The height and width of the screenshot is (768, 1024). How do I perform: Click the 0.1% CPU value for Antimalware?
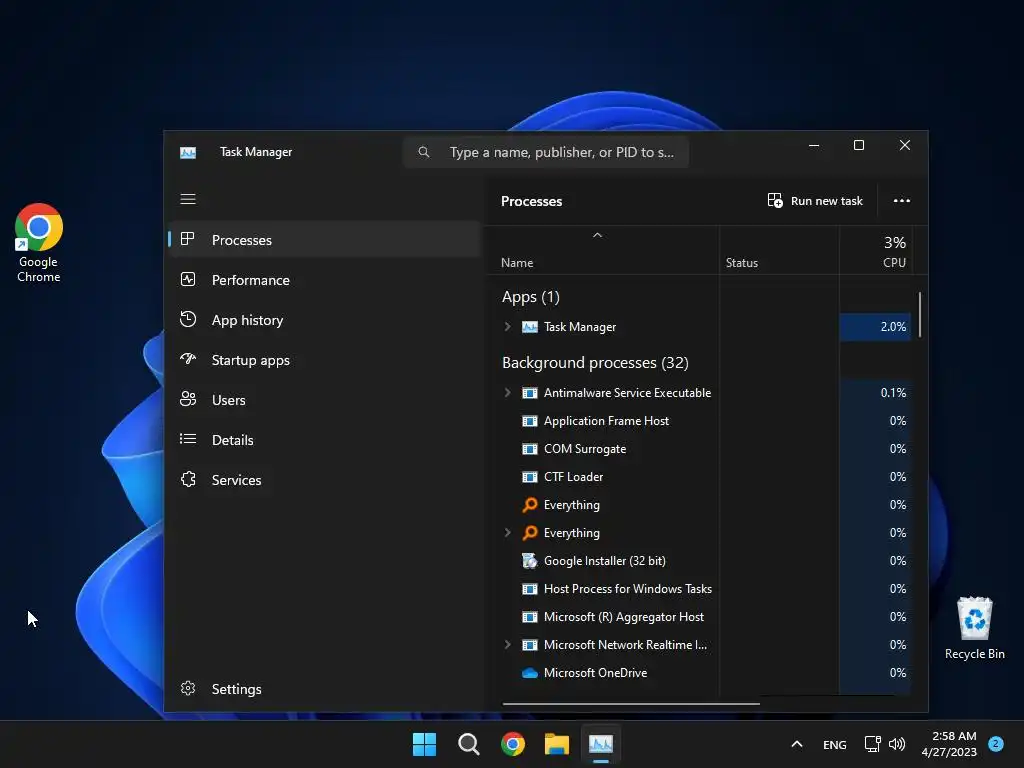tap(893, 392)
